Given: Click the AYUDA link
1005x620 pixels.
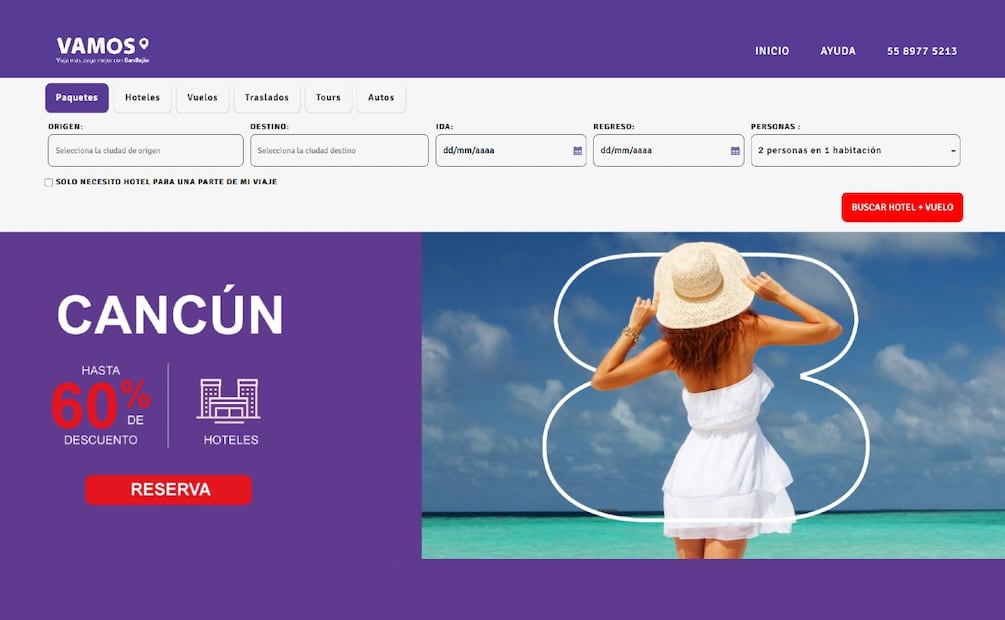Looking at the screenshot, I should pos(838,50).
